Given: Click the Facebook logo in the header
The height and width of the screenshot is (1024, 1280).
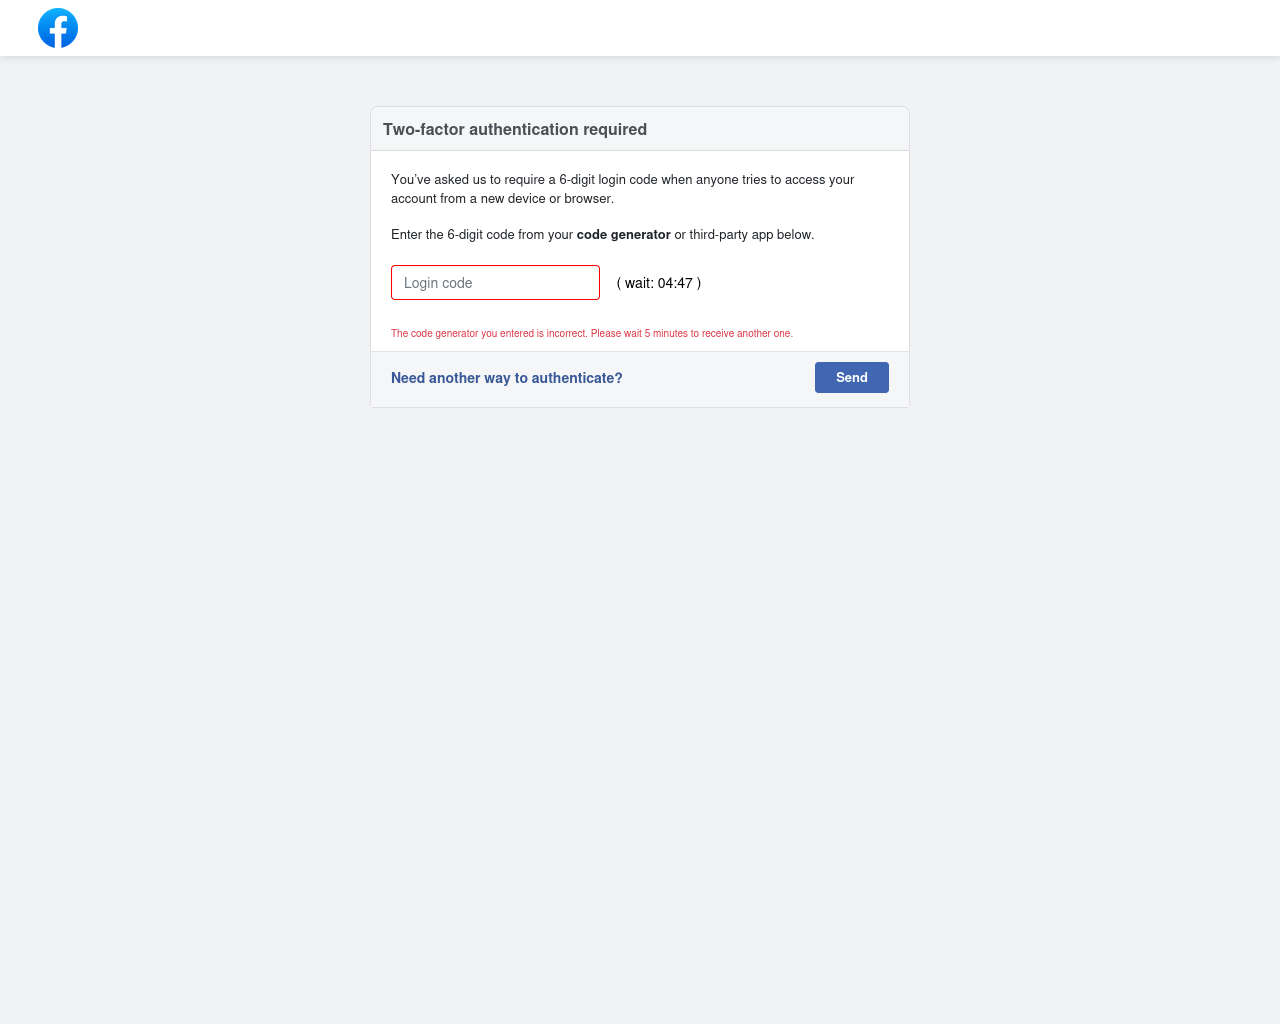Looking at the screenshot, I should 58,28.
